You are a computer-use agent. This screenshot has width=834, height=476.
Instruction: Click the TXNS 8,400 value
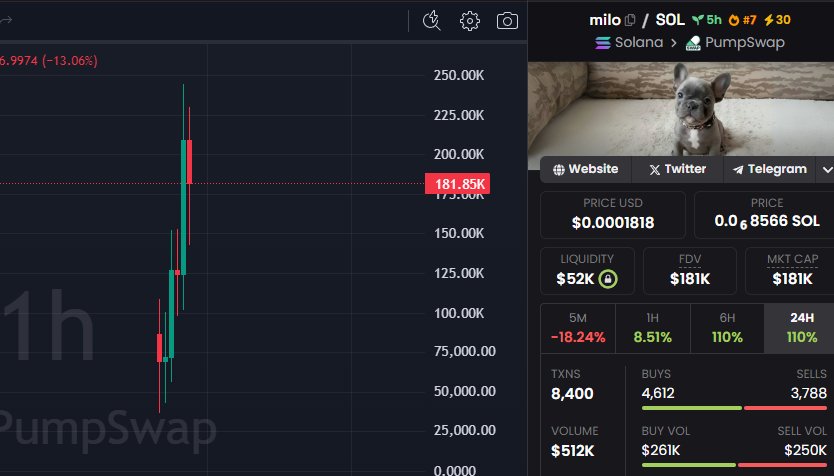pos(572,394)
